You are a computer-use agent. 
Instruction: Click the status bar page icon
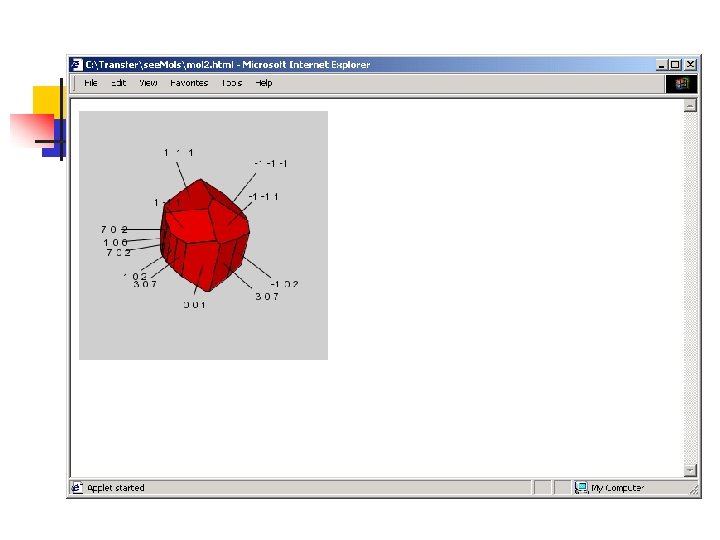coord(77,487)
